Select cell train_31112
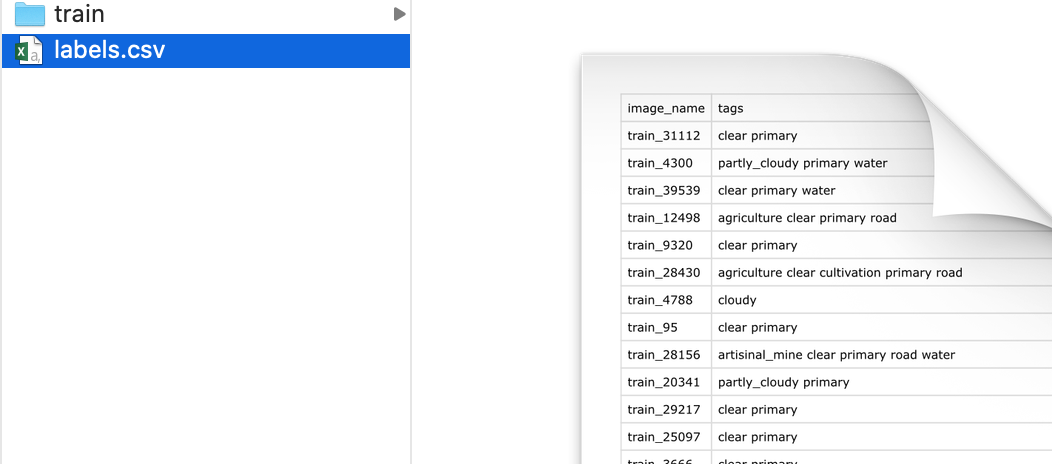1052x464 pixels. point(666,135)
